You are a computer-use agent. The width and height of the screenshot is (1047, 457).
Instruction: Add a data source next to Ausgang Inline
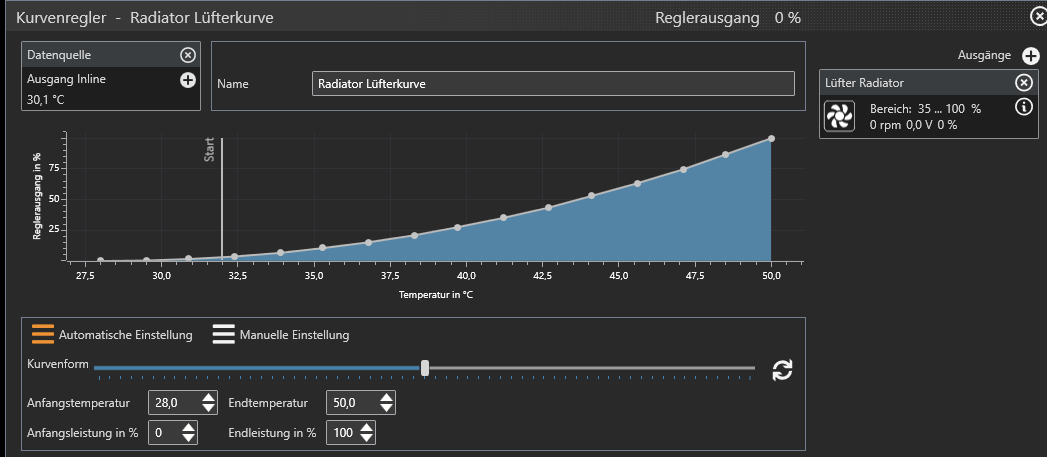coord(188,80)
